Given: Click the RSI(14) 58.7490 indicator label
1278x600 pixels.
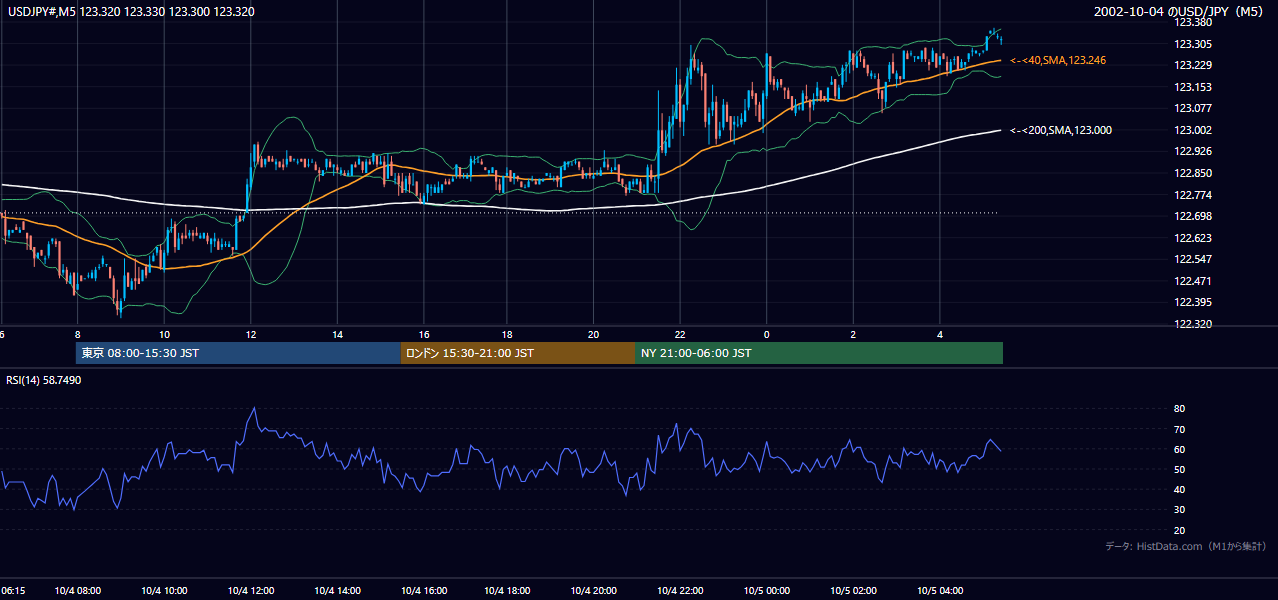Looking at the screenshot, I should pos(44,380).
